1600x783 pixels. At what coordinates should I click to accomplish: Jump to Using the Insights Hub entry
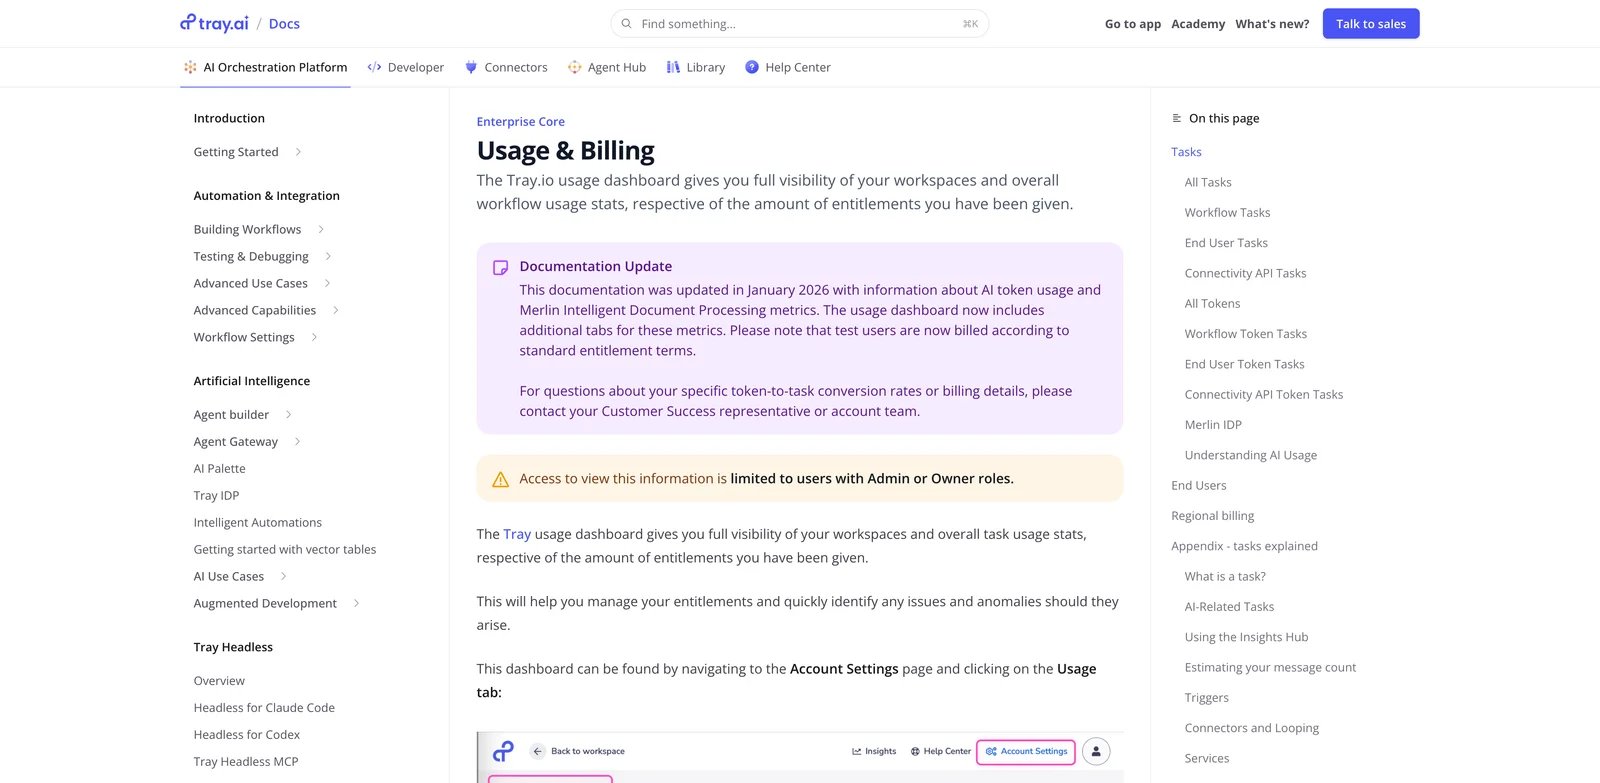coord(1246,637)
